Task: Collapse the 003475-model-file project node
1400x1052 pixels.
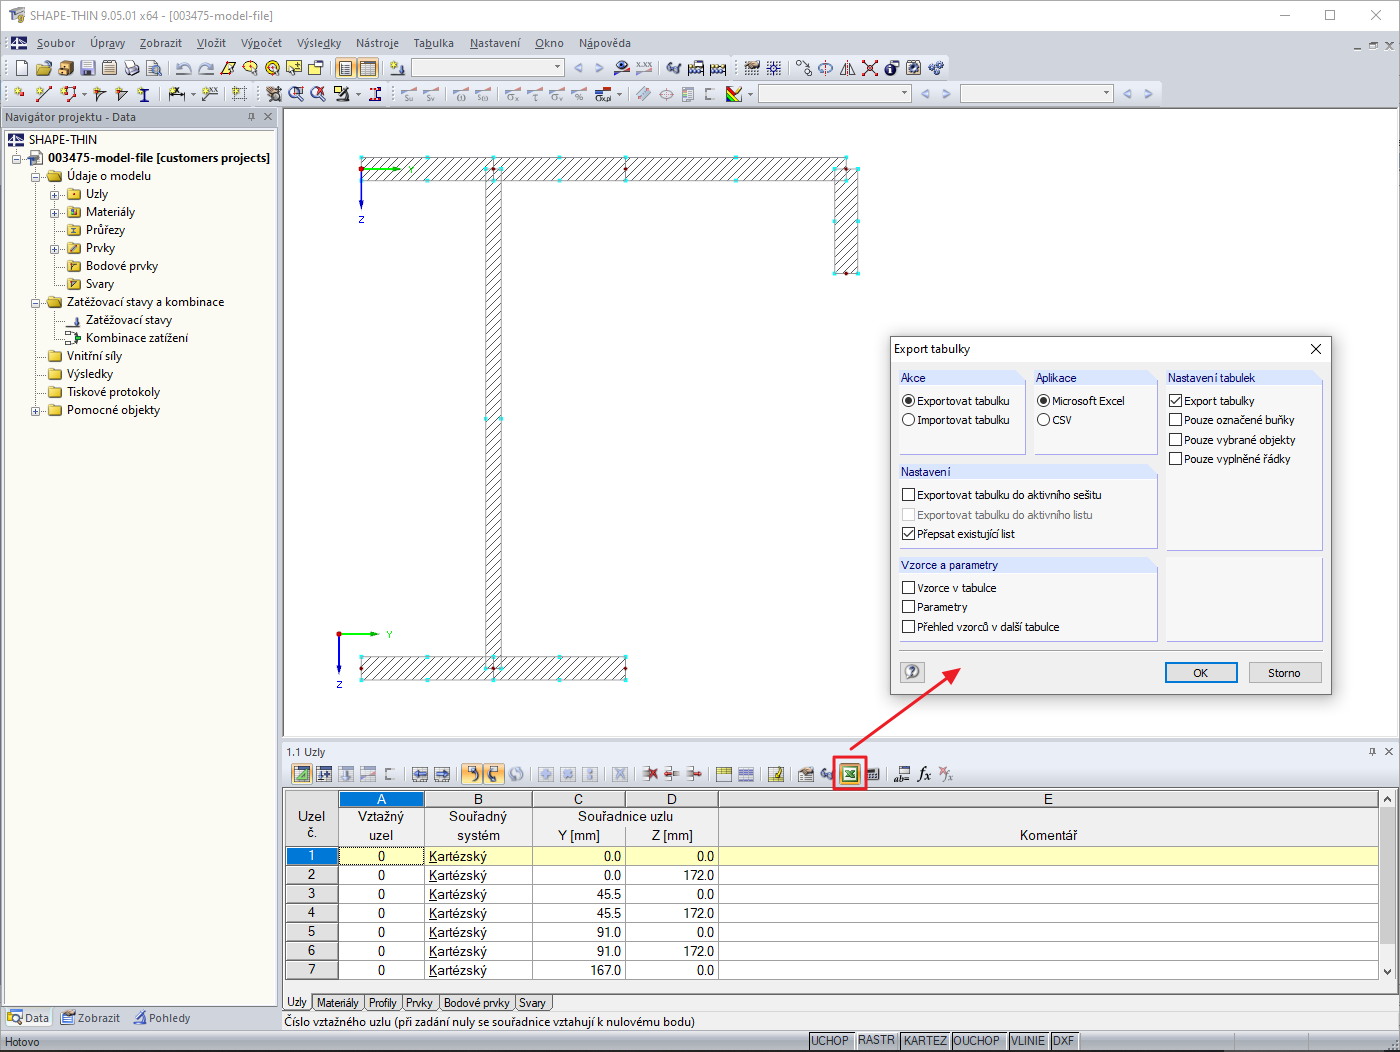Action: click(x=16, y=157)
